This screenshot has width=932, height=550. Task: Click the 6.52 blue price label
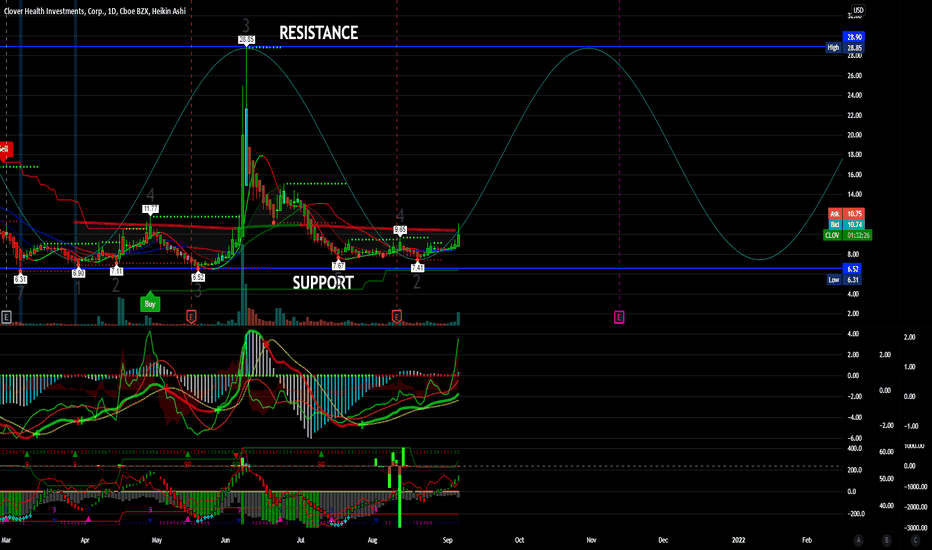point(854,269)
